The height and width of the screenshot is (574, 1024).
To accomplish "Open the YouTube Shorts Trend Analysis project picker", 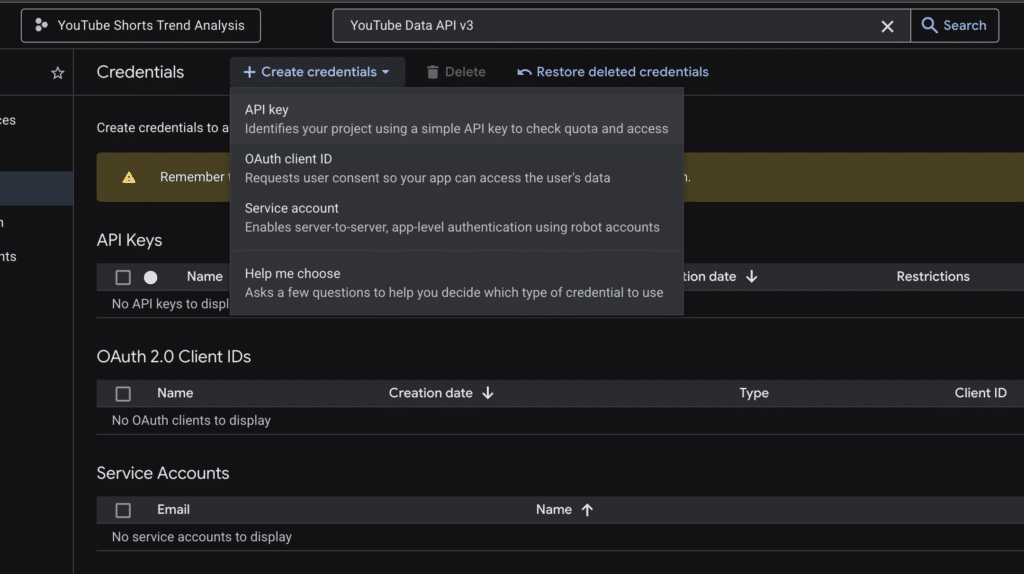I will pyautogui.click(x=140, y=25).
